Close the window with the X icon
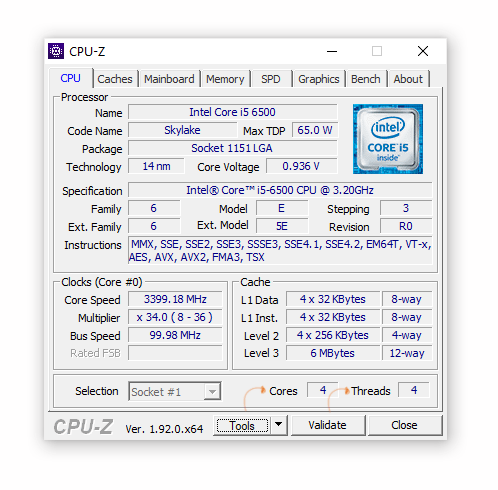The height and width of the screenshot is (490, 498). [423, 51]
